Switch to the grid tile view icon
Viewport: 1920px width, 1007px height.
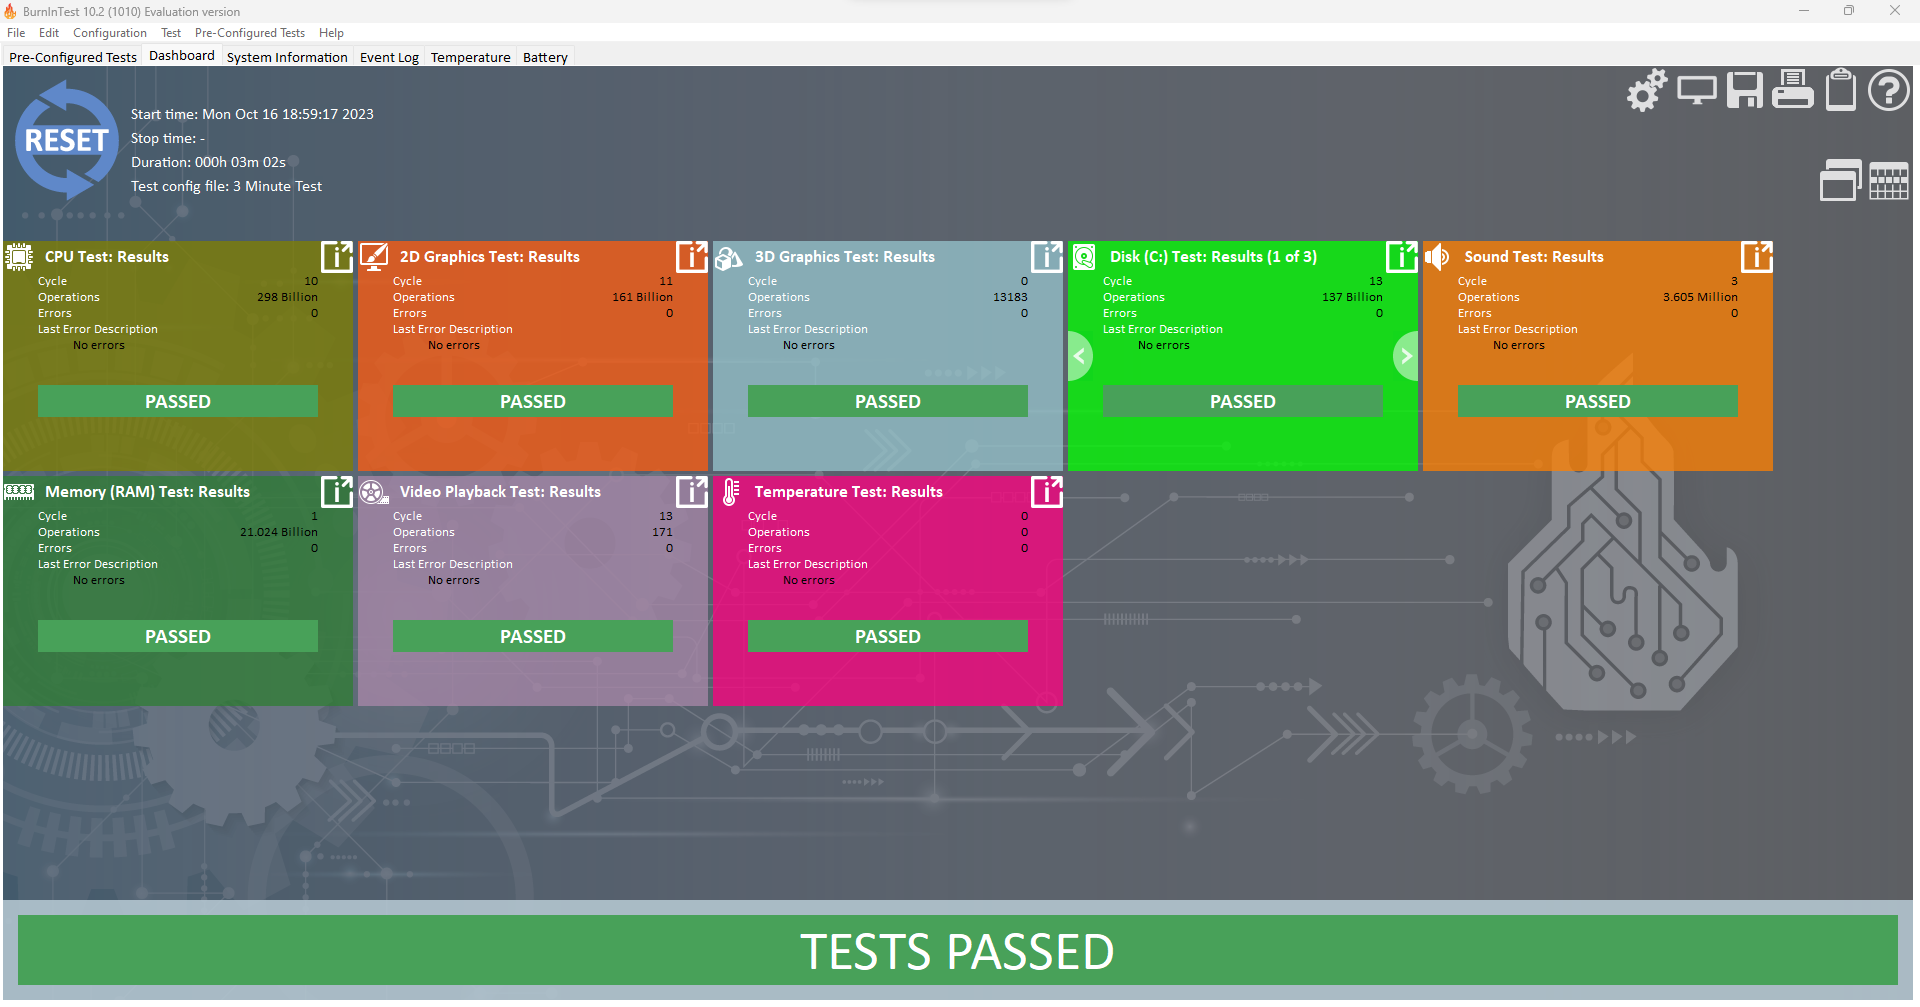click(x=1889, y=181)
